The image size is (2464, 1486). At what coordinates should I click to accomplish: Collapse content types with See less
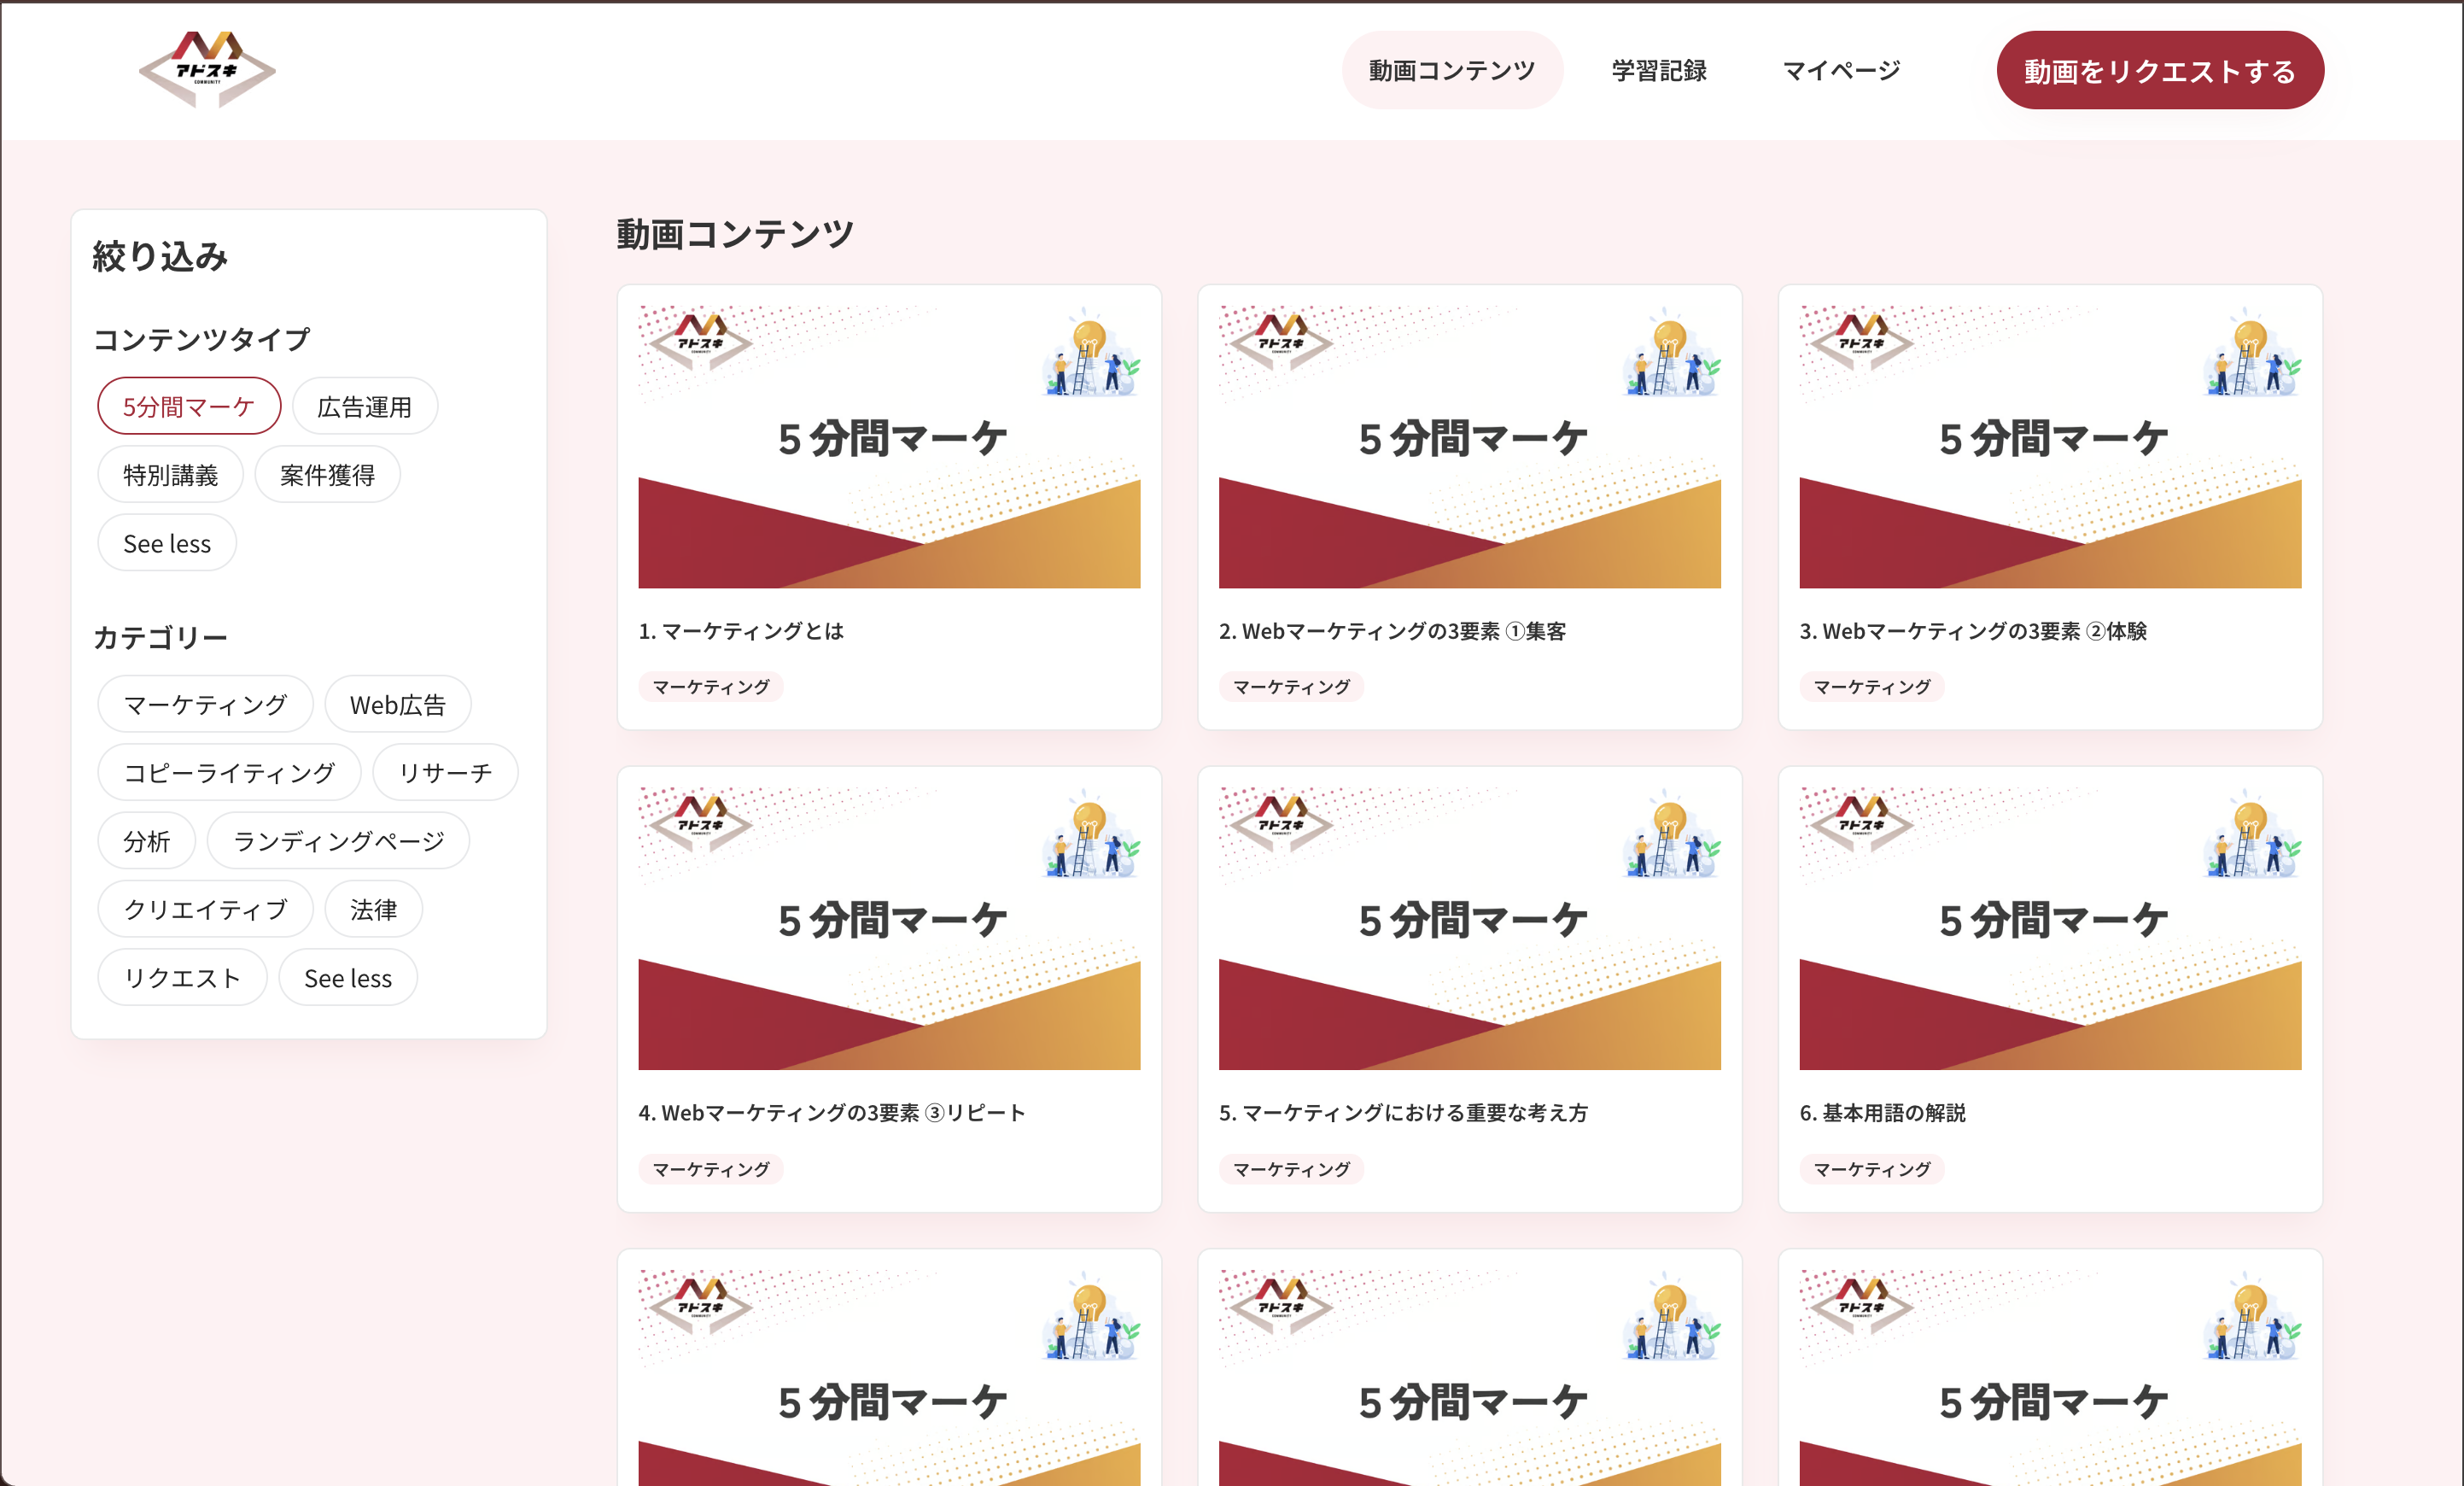coord(167,543)
